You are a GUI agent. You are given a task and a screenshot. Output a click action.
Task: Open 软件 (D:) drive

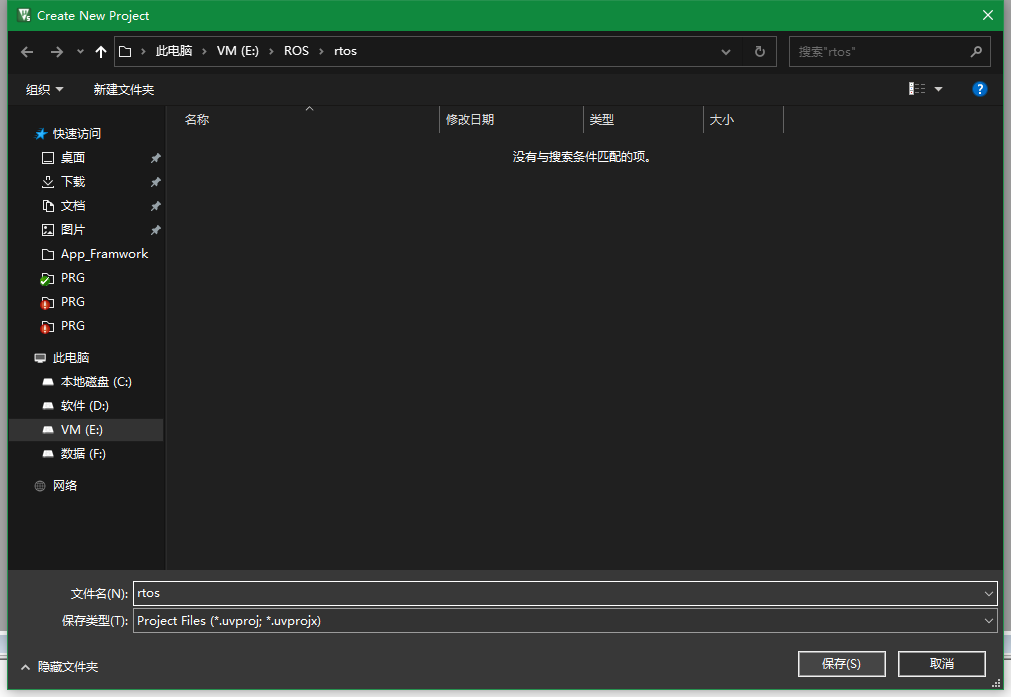click(x=84, y=406)
